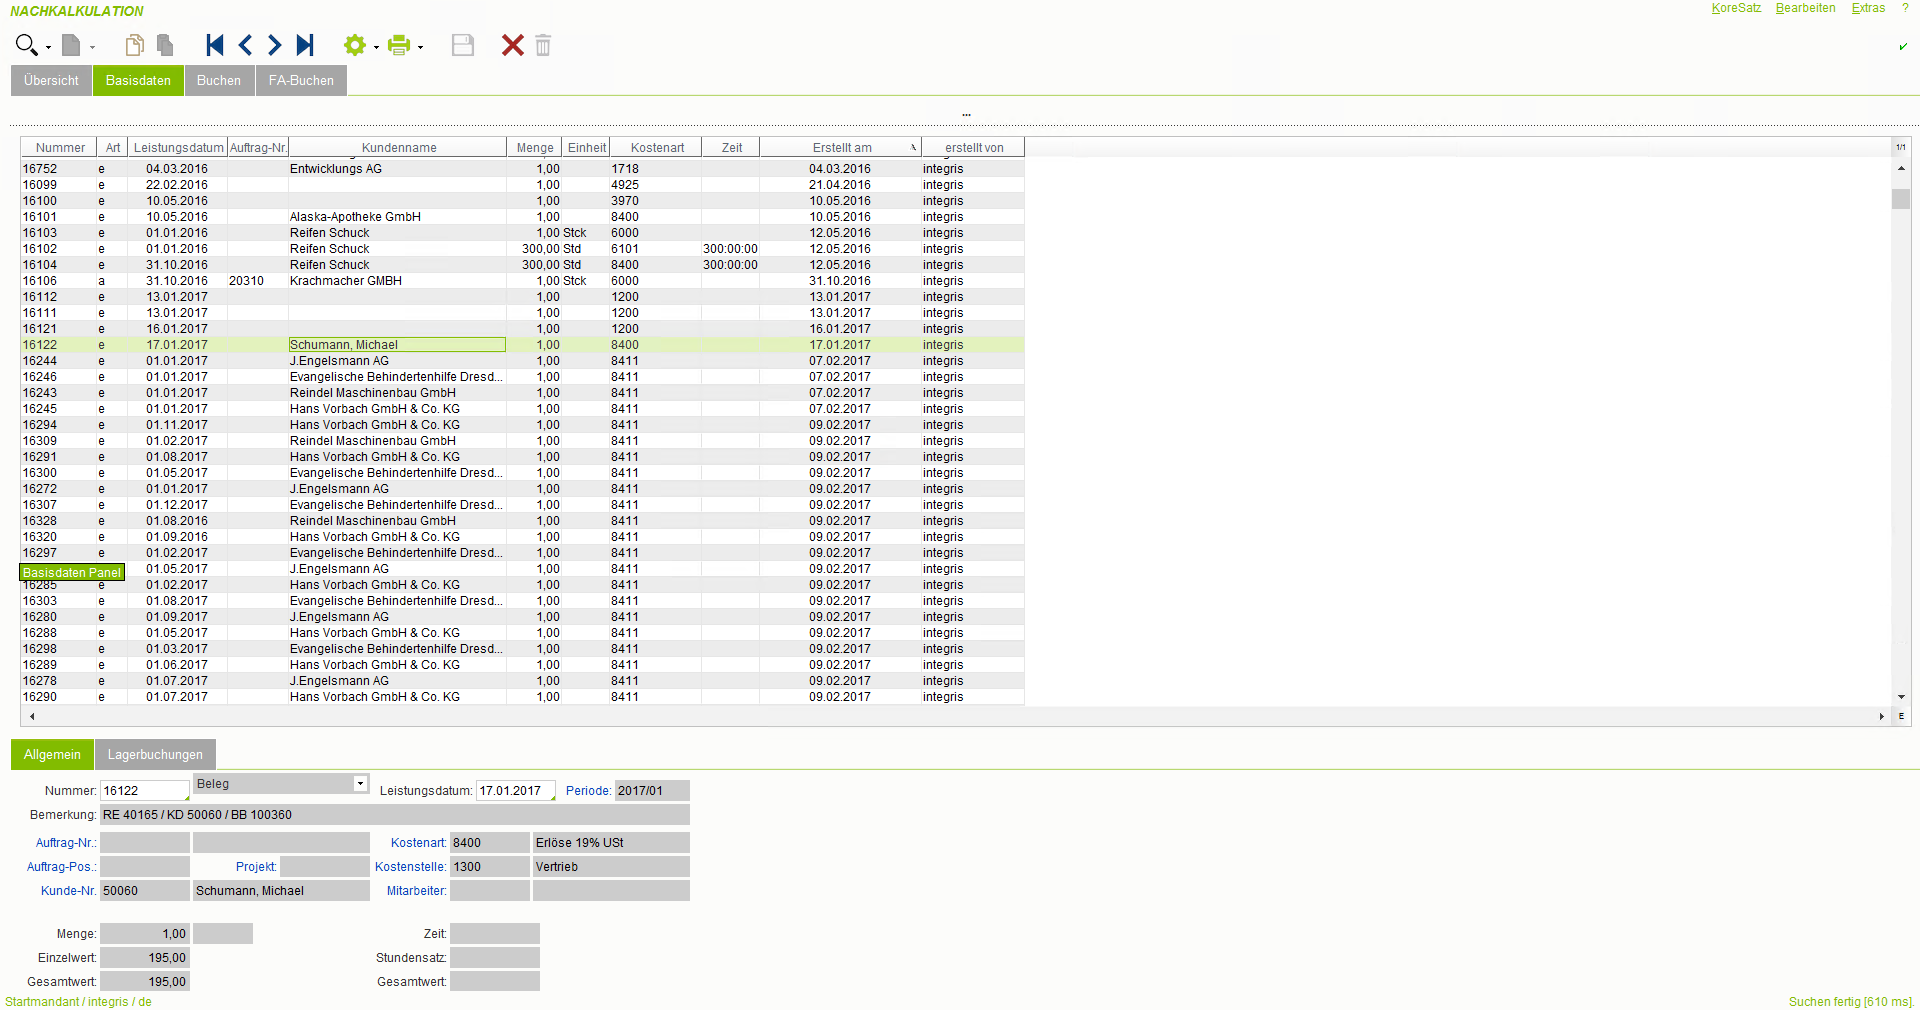Click the save diskette icon

pos(462,45)
